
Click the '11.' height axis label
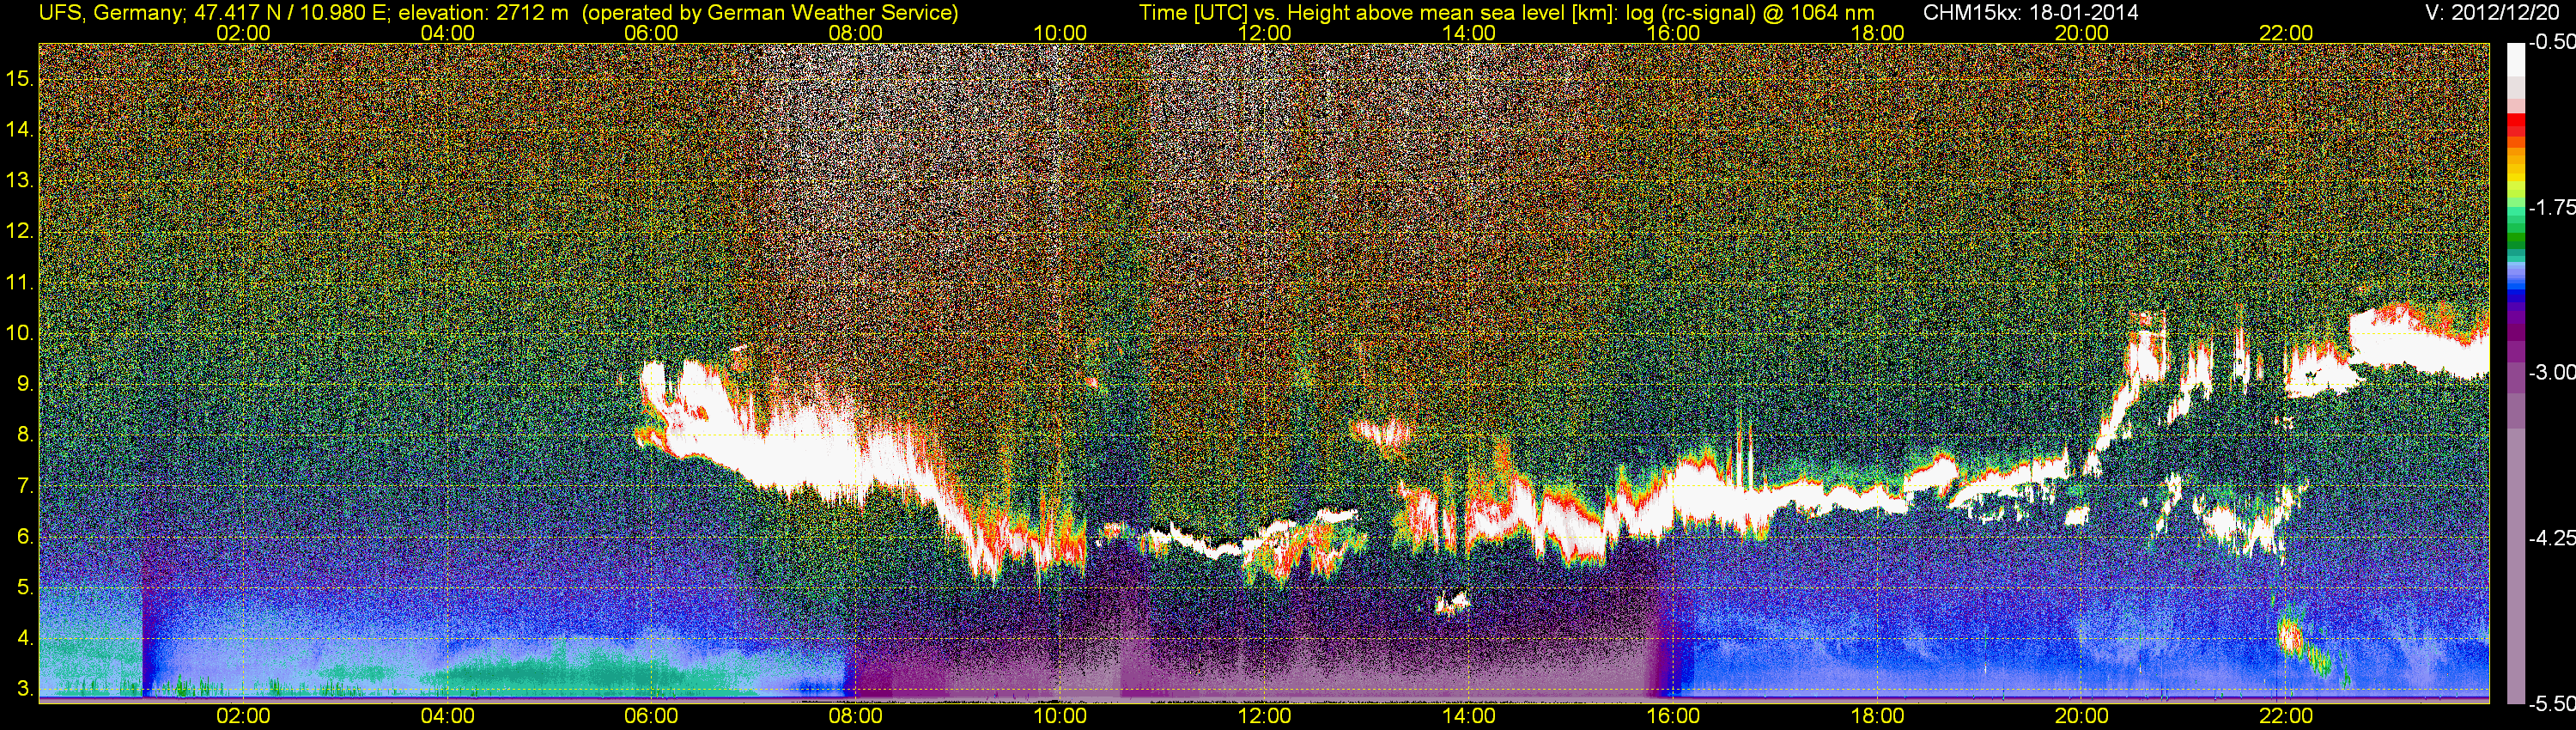point(20,282)
